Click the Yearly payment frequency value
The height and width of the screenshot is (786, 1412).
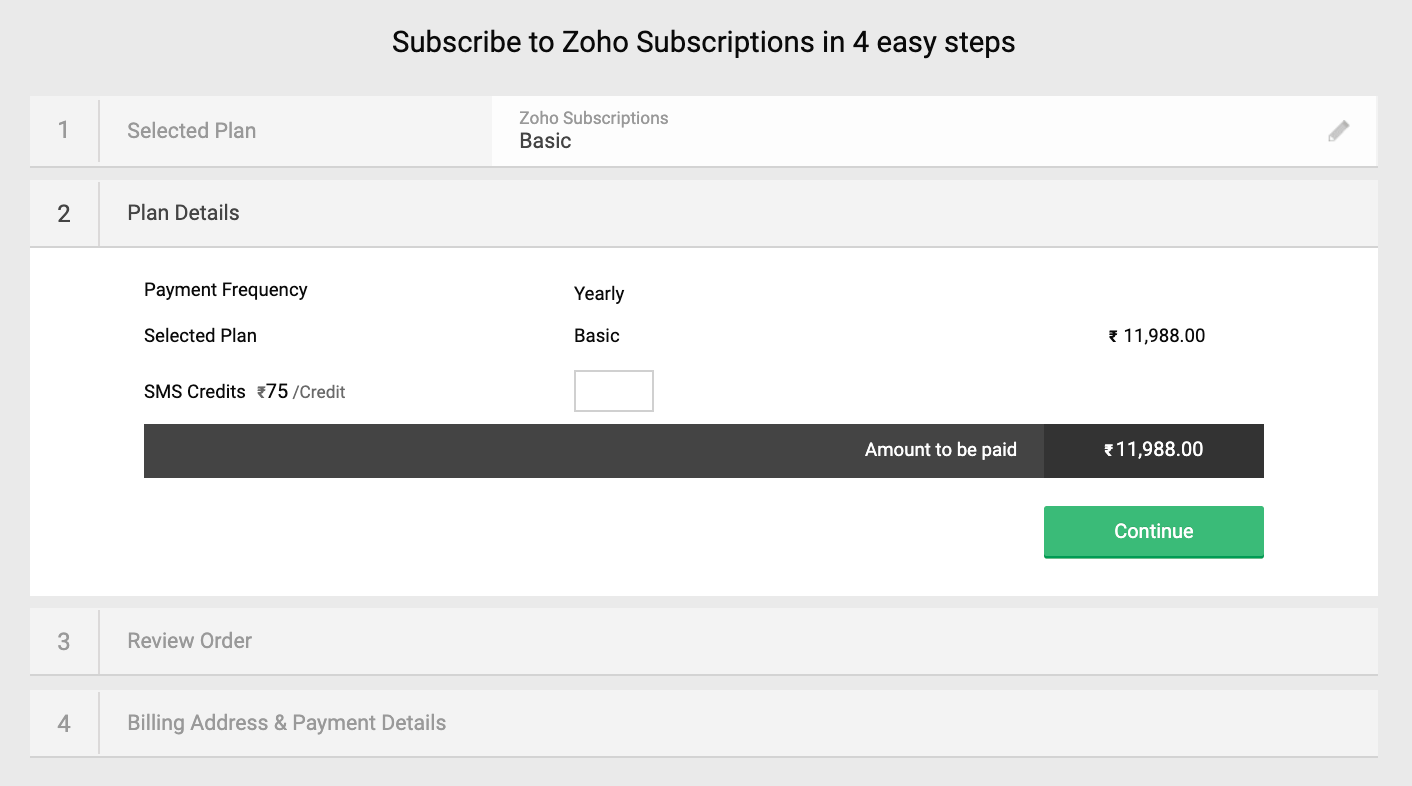tap(599, 294)
